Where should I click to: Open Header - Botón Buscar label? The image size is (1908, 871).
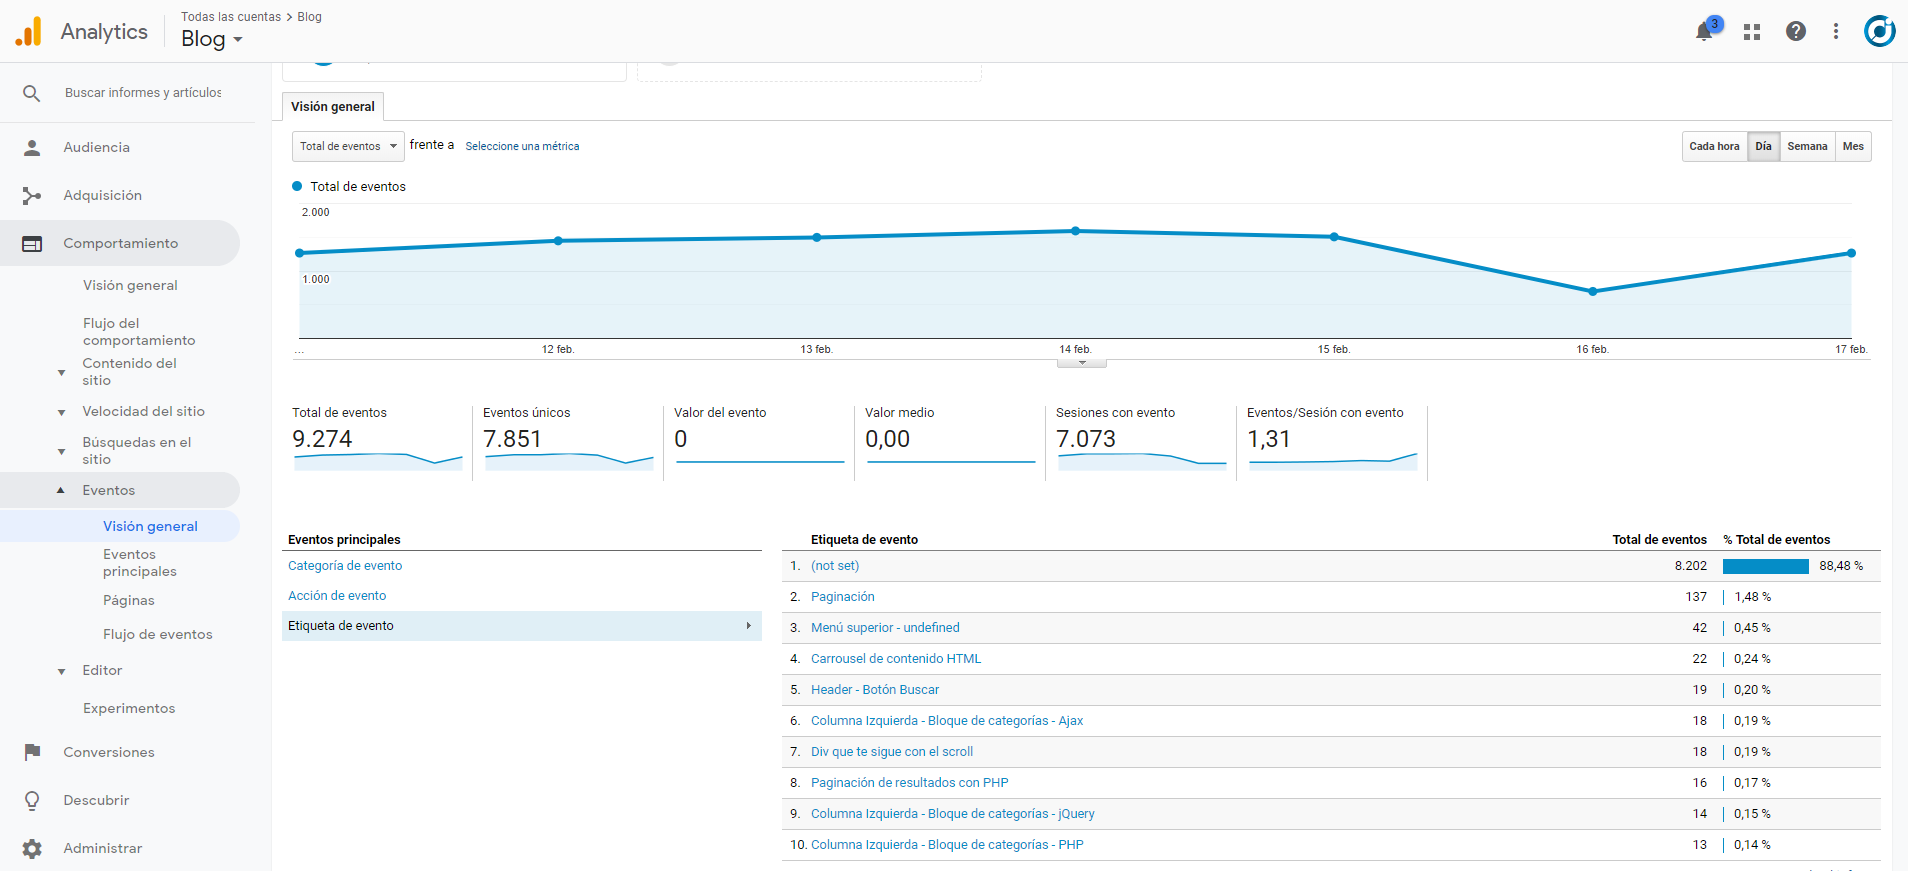(x=875, y=690)
